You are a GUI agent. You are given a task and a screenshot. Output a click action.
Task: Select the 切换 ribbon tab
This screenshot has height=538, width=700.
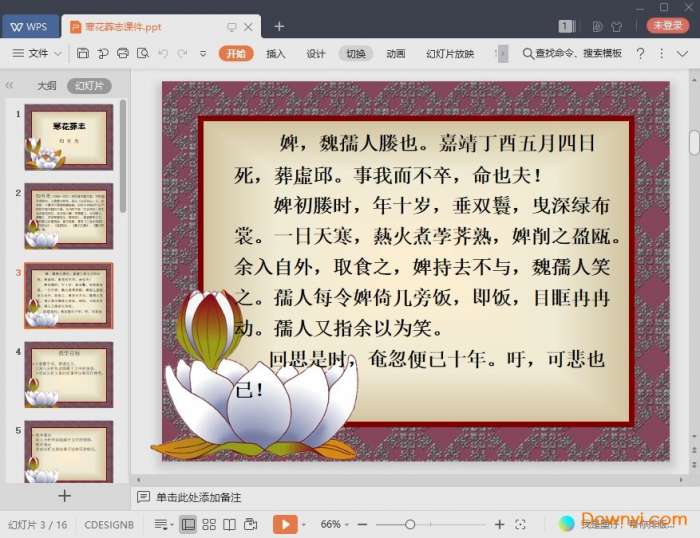tap(356, 54)
